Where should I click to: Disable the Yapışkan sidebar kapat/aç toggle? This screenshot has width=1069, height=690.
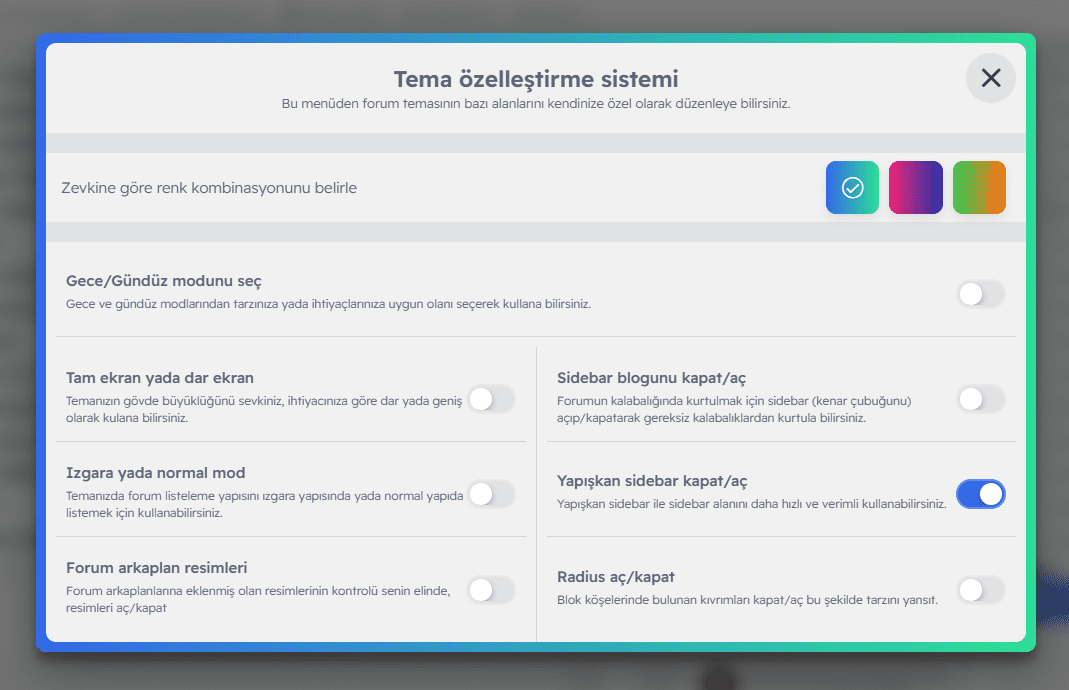(x=980, y=494)
